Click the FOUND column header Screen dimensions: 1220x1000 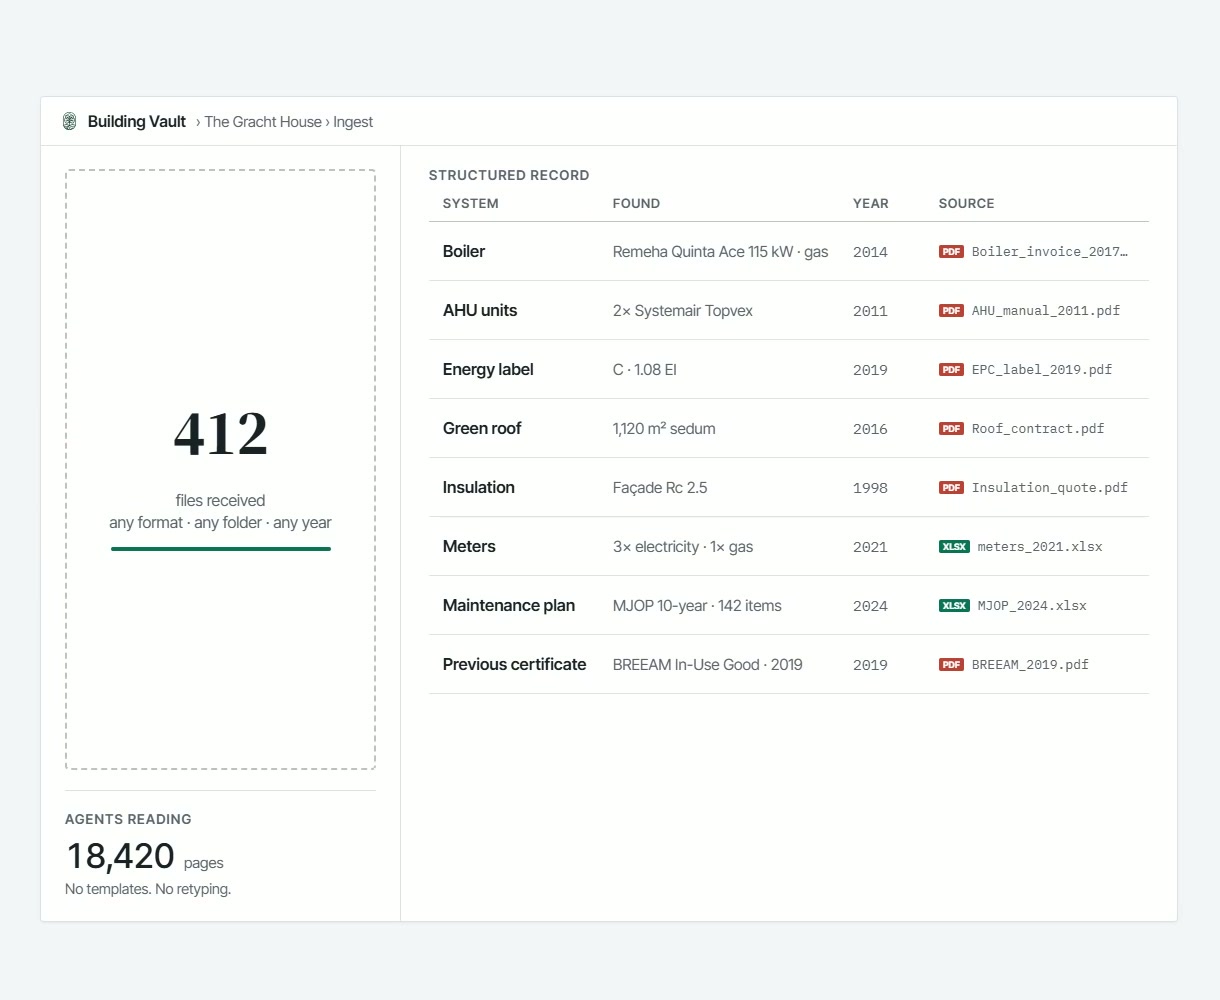point(636,203)
